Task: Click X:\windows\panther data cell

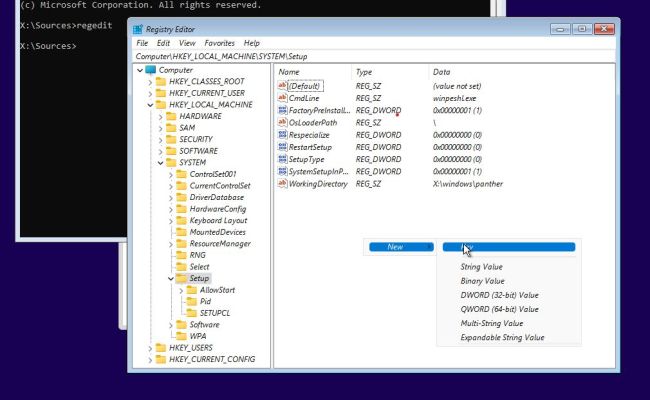Action: click(x=468, y=184)
